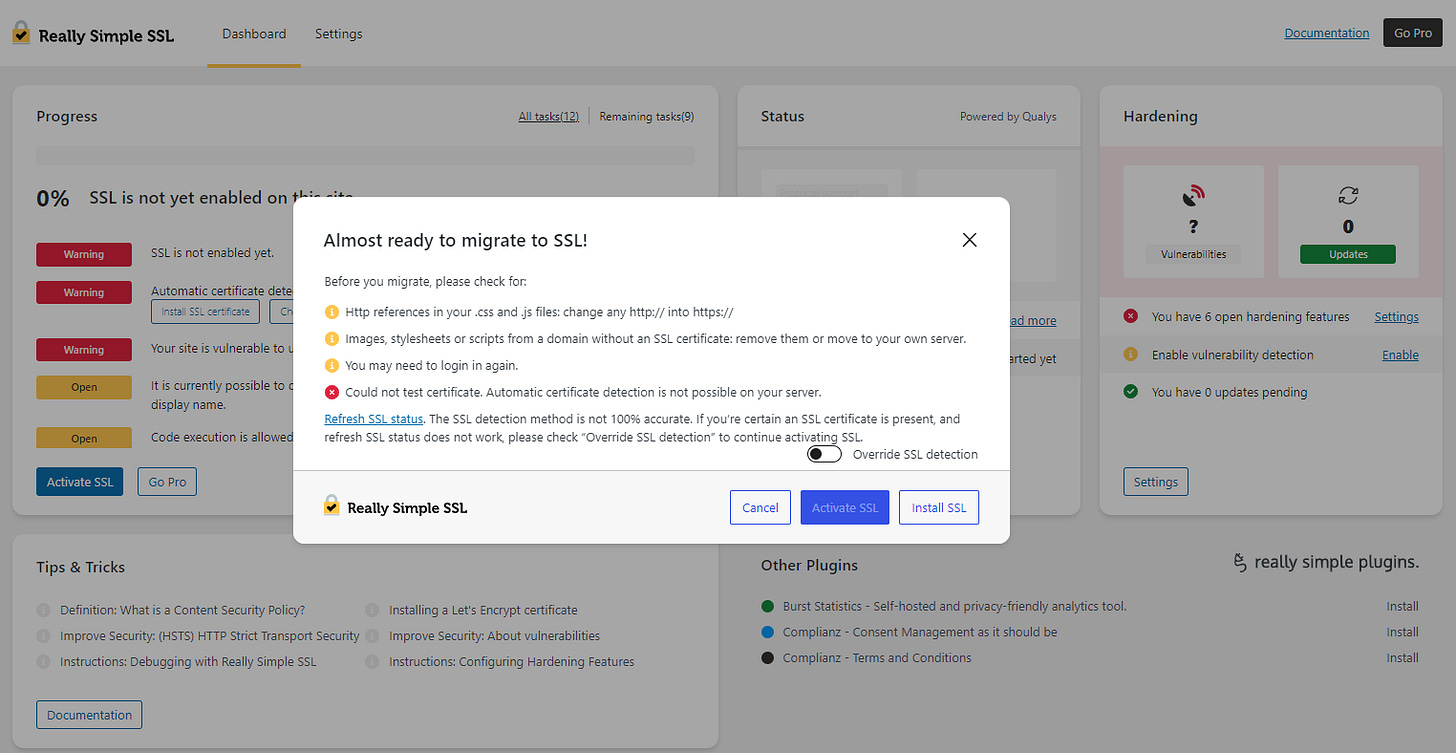
Task: Click the Hardening panel Settings button
Action: (x=1156, y=481)
